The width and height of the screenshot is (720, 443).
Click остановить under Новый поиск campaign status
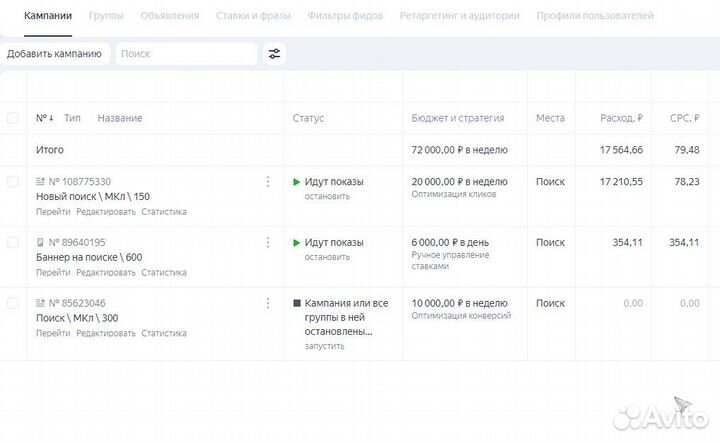coord(327,196)
